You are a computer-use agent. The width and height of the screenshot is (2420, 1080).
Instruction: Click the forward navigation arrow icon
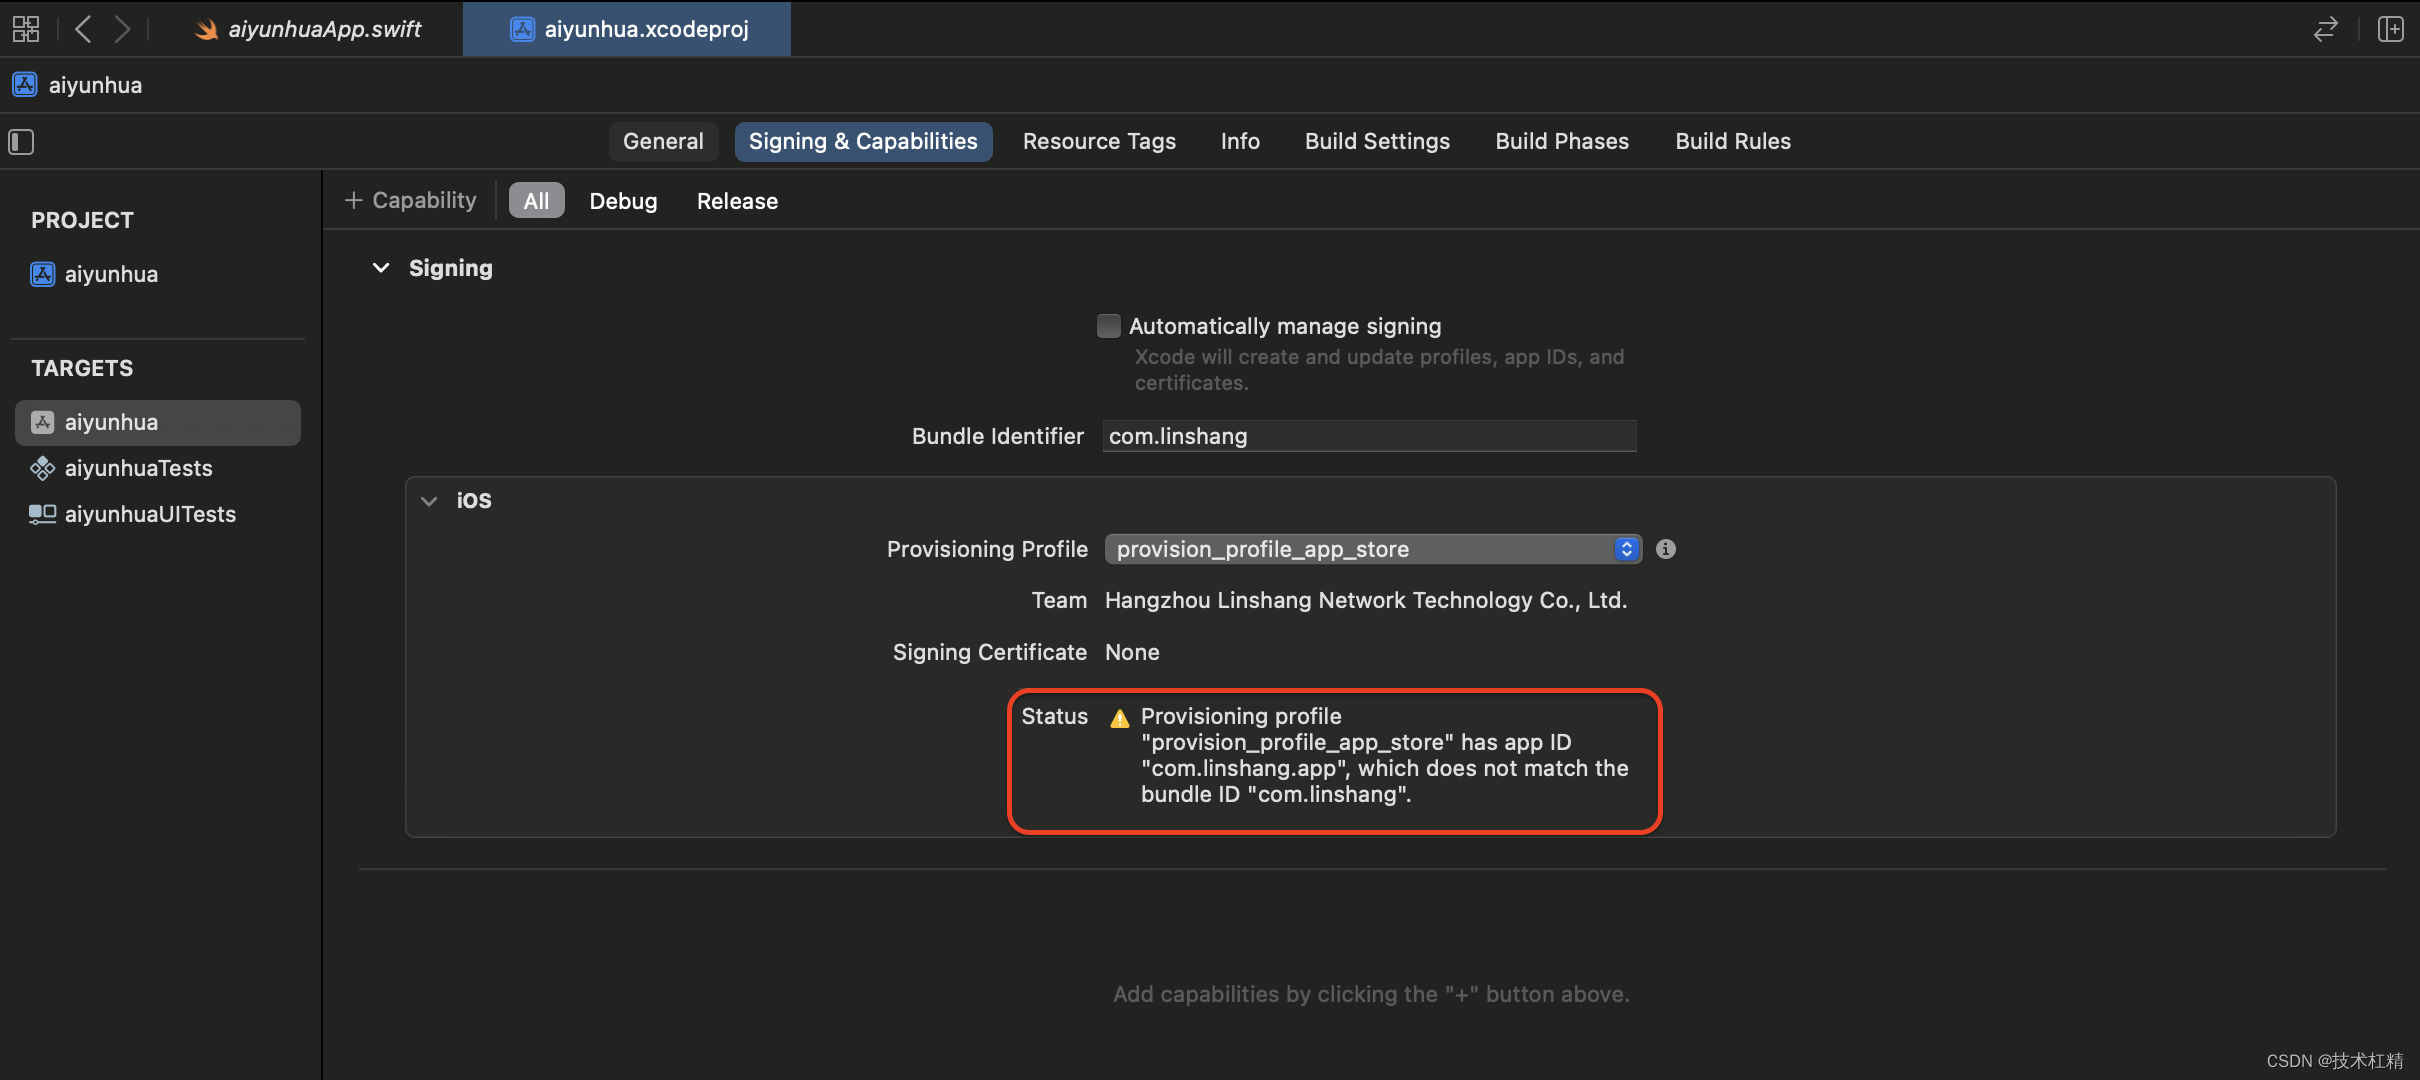click(120, 28)
